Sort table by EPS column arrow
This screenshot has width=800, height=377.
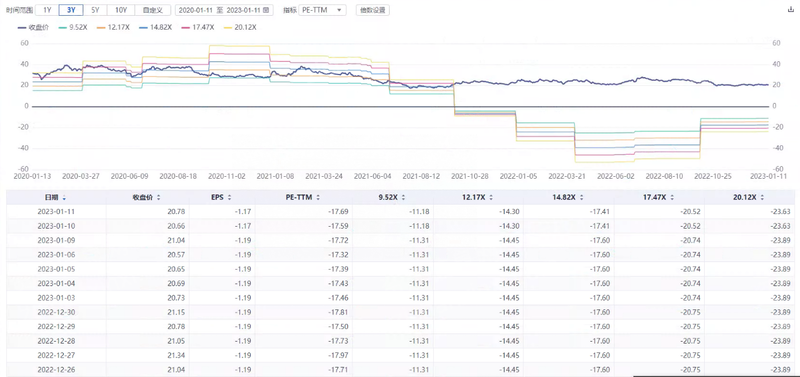point(229,197)
